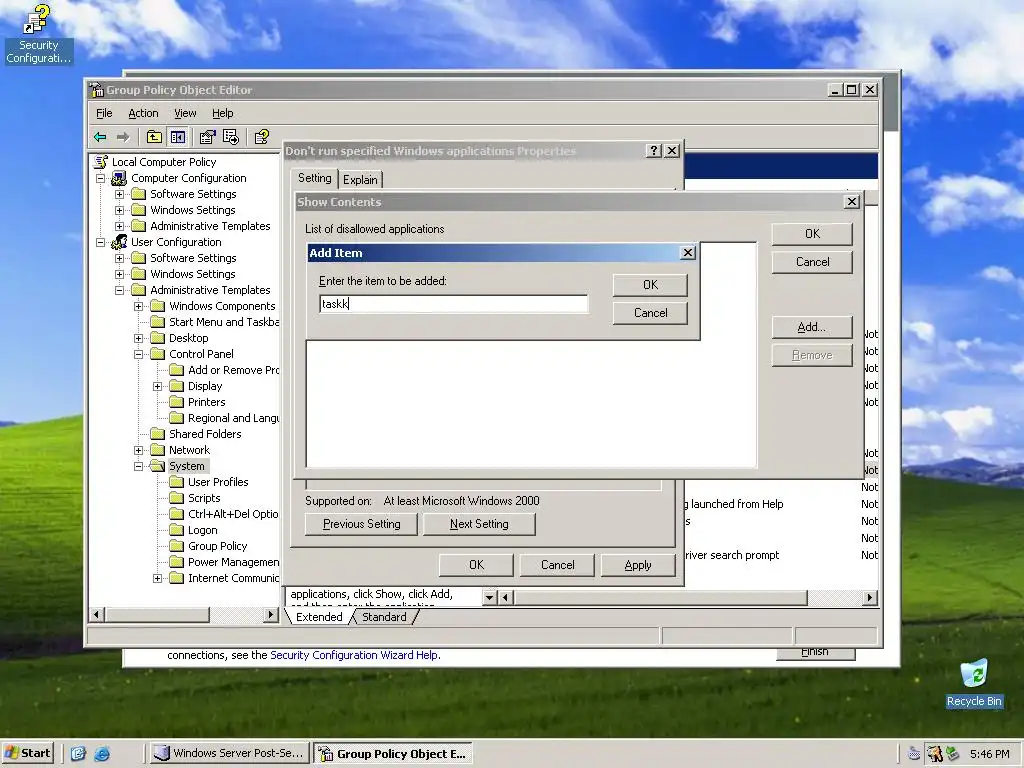Click OK in Show Contents dialog
1024x768 pixels.
[x=812, y=234]
